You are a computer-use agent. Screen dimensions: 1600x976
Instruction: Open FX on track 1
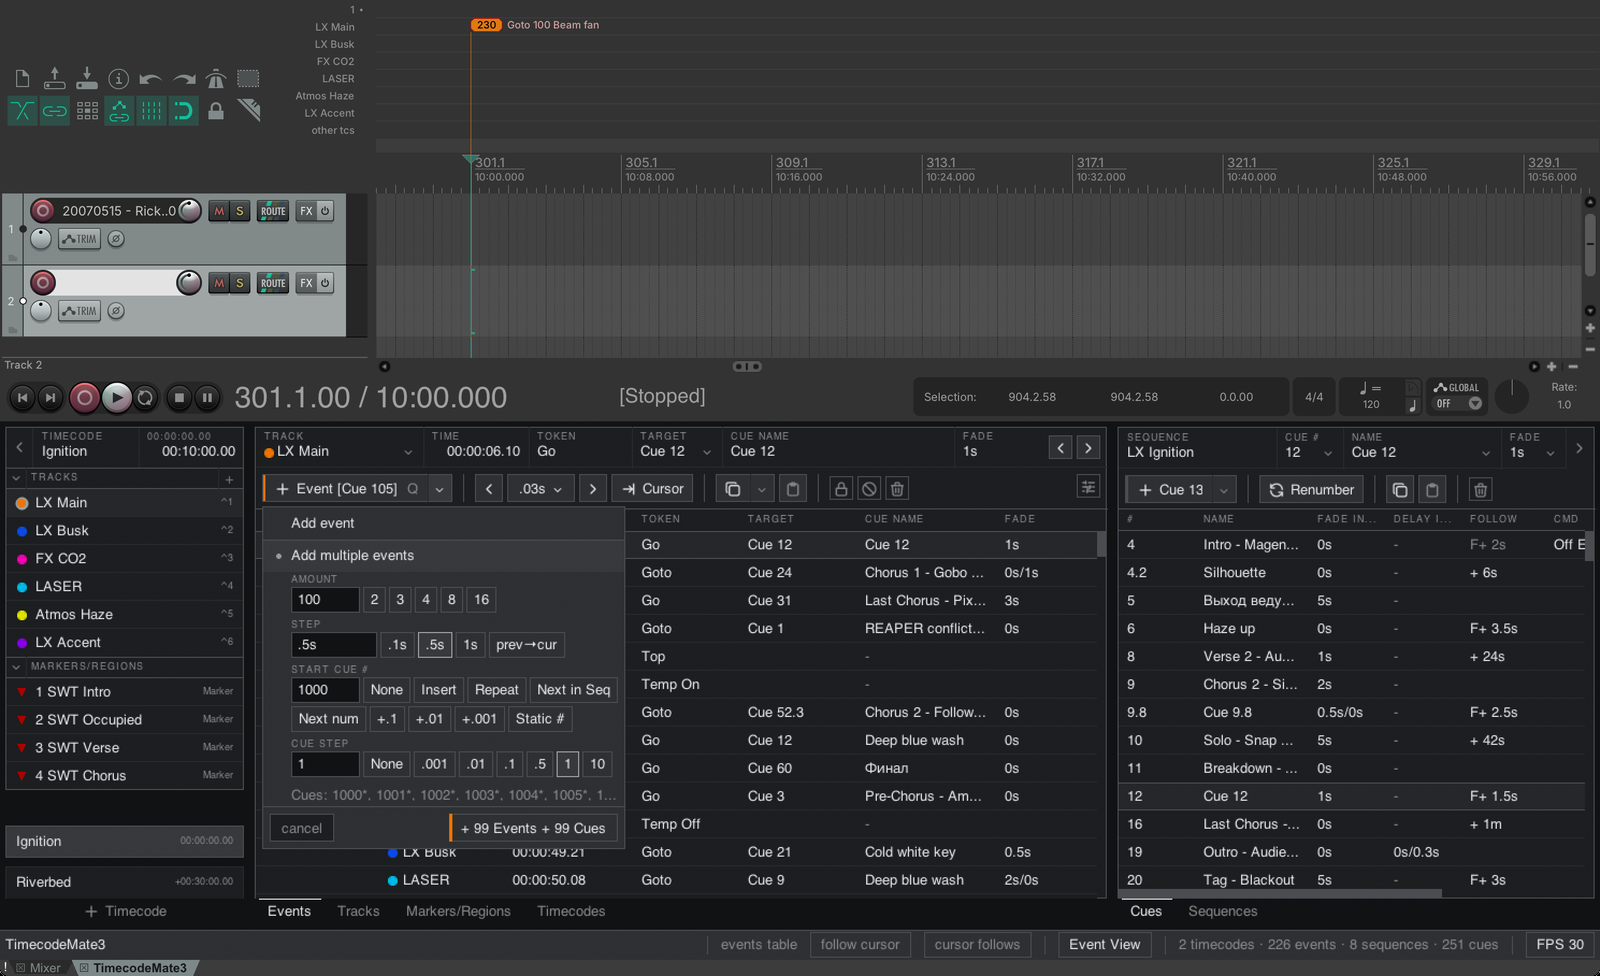point(306,211)
